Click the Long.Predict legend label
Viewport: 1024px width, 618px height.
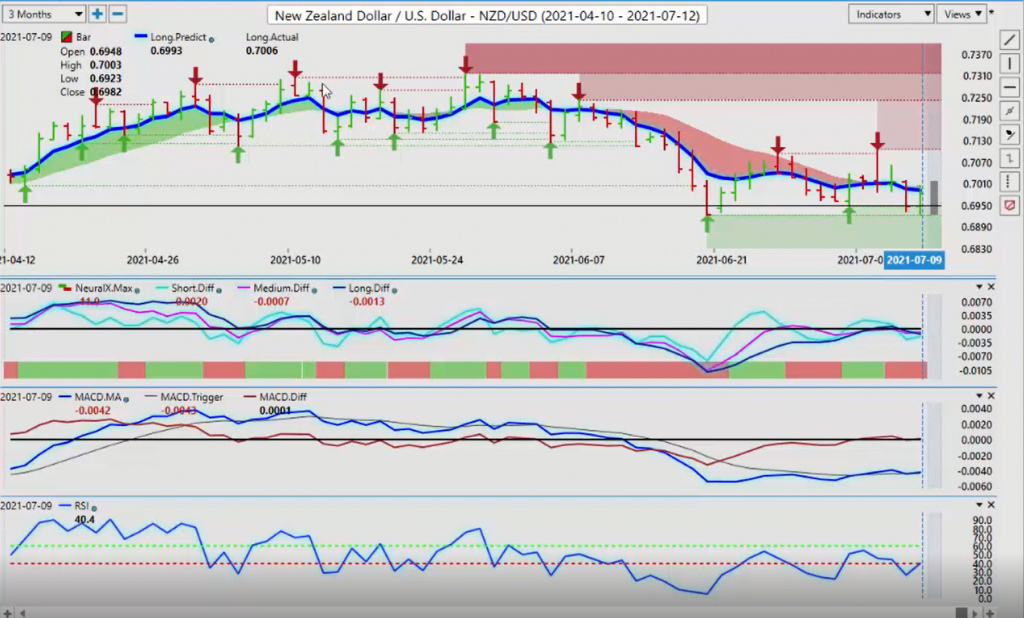[x=178, y=37]
